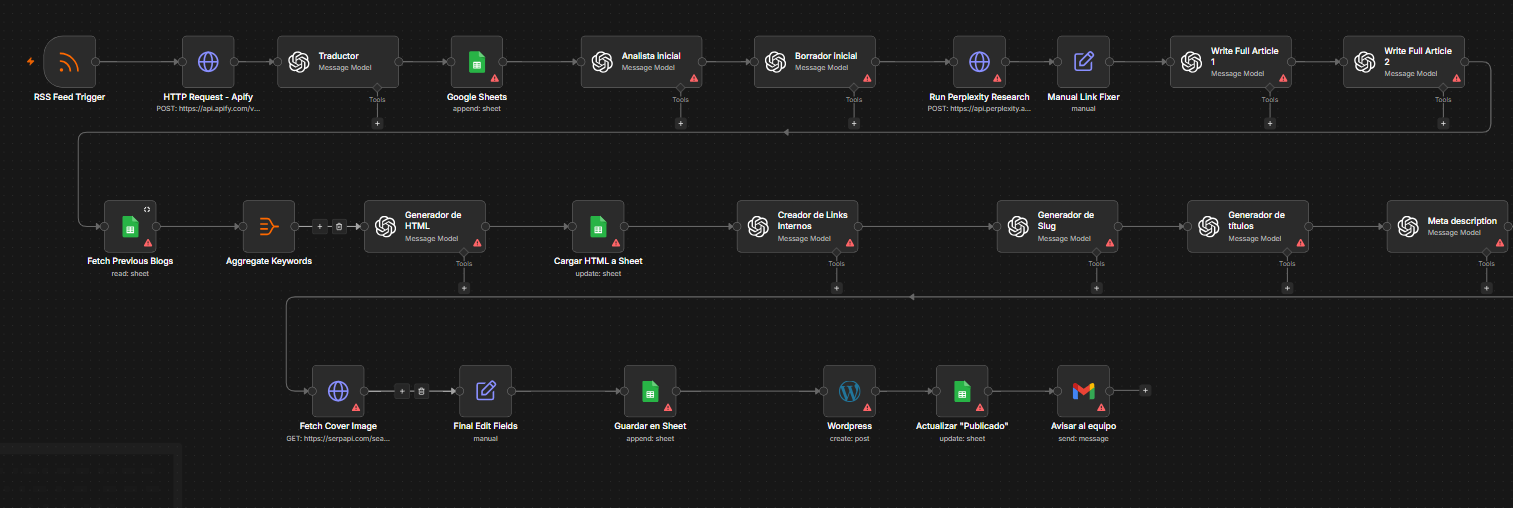Click the output connector of Manual Link Fixer

1109,62
